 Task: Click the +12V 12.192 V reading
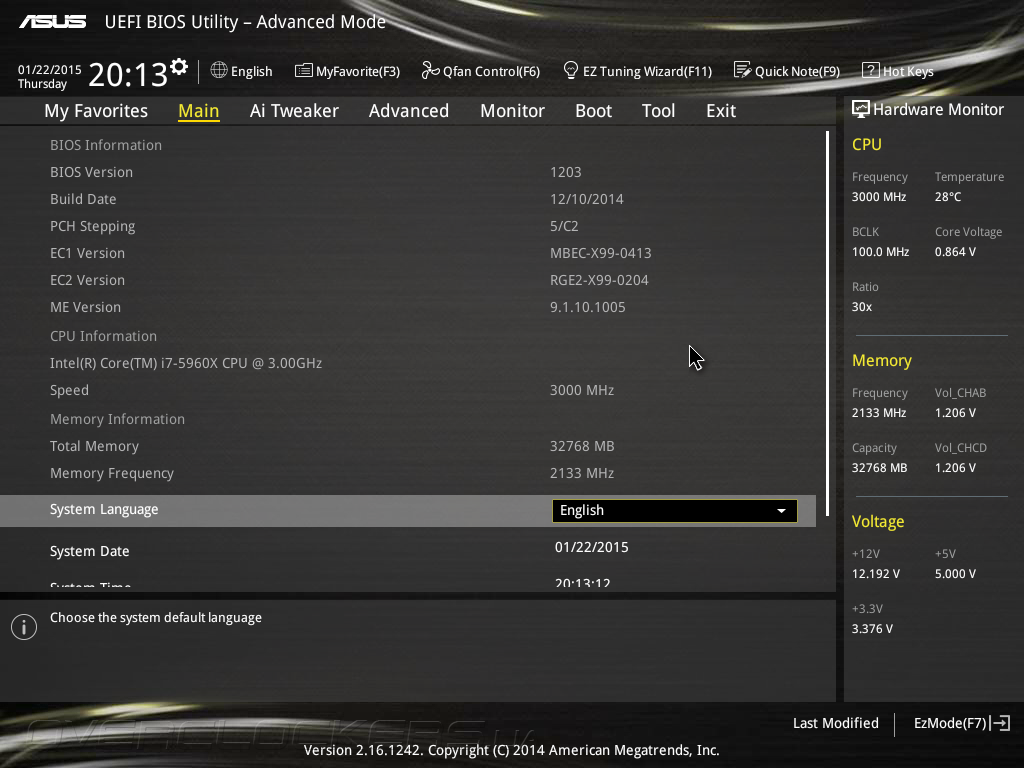pyautogui.click(x=876, y=574)
